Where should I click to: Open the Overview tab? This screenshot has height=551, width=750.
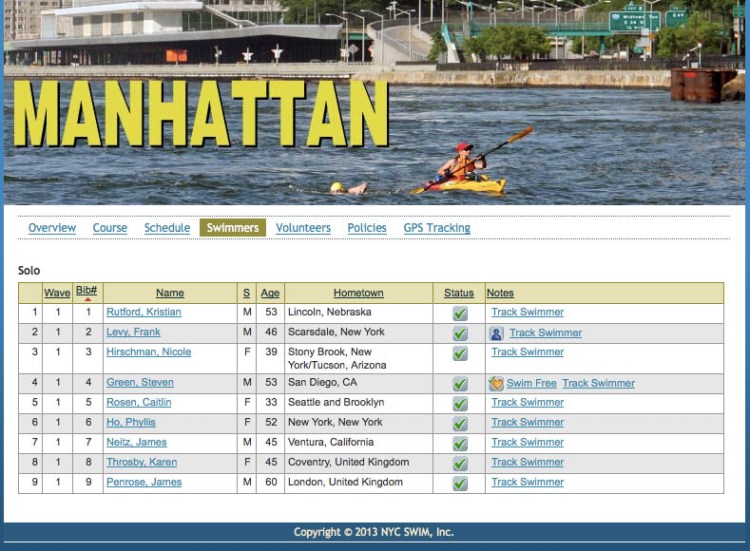point(52,228)
